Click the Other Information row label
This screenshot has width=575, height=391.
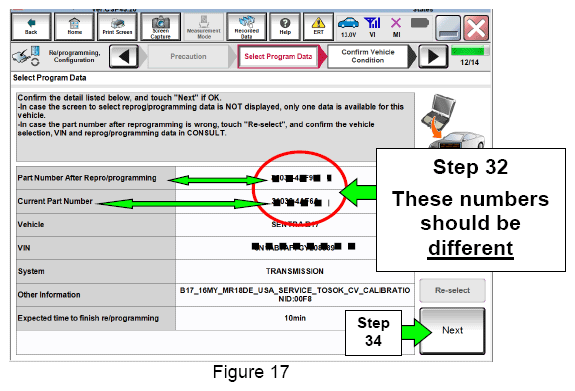49,295
